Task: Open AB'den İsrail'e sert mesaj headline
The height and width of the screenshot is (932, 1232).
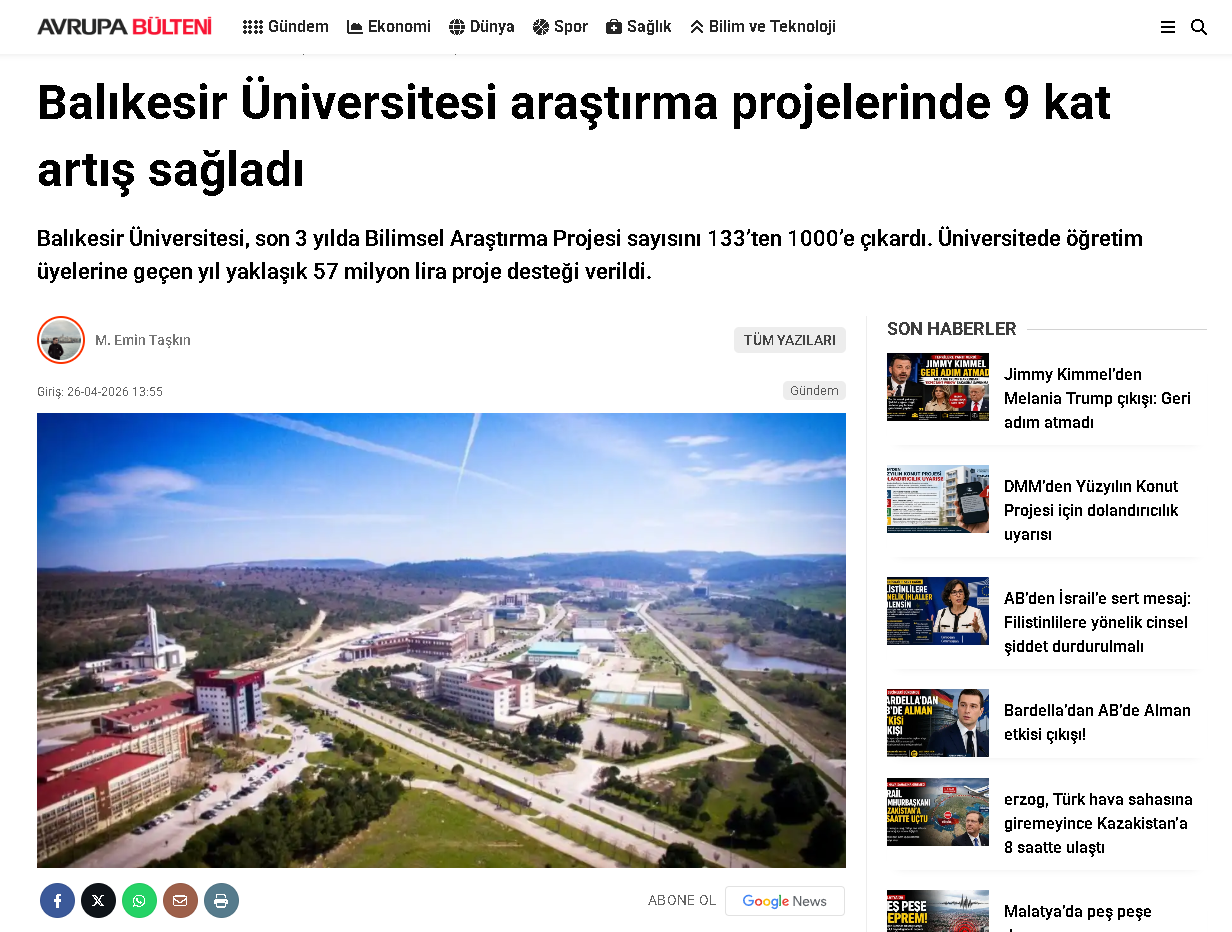Action: pyautogui.click(x=1098, y=622)
